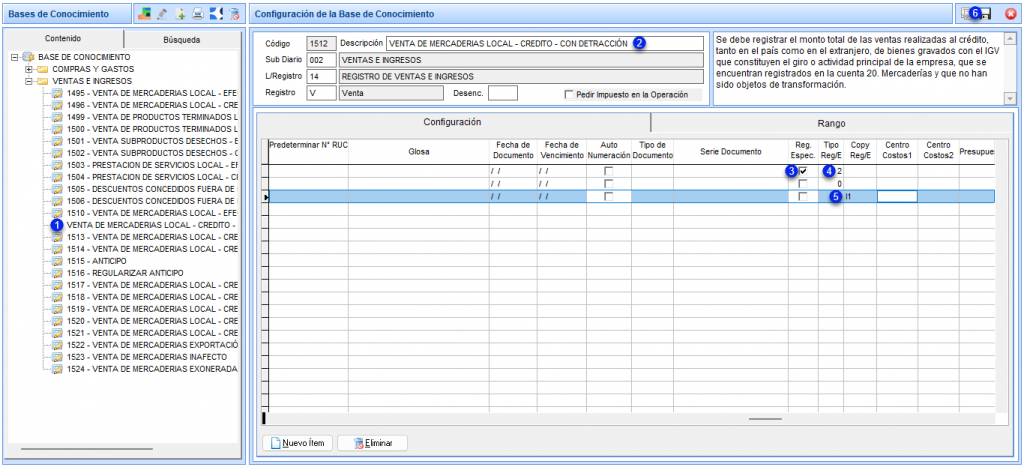
Task: Click the first colored icon in knowledge base toolbar
Action: 145,13
